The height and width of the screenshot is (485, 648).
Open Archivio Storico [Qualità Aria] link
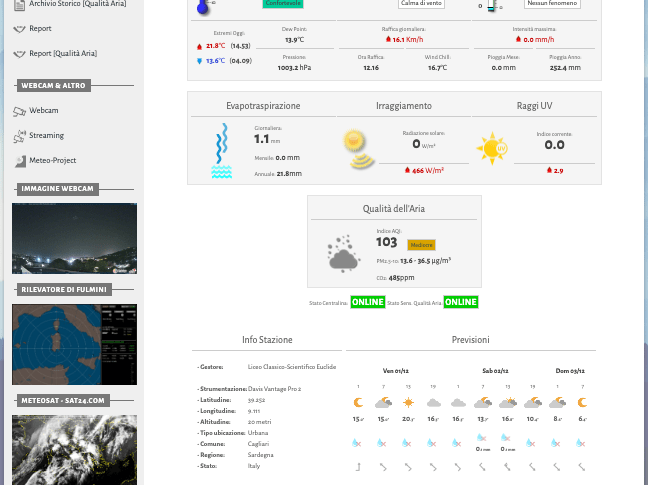78,4
